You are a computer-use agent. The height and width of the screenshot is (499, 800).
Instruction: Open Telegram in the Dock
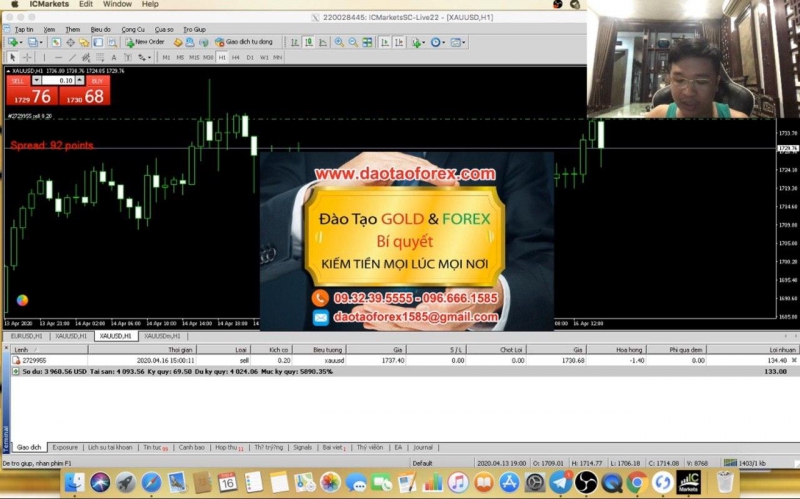(560, 482)
